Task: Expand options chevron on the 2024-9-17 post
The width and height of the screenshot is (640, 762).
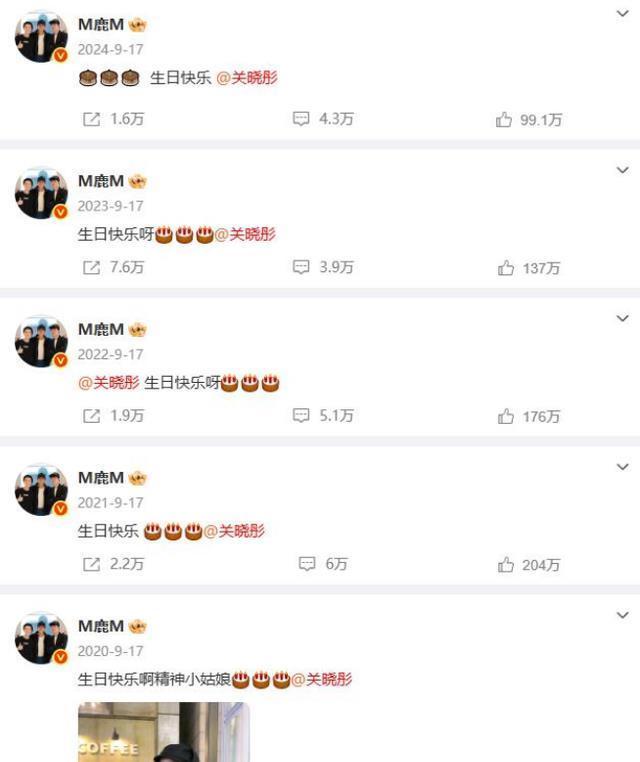Action: pos(623,14)
